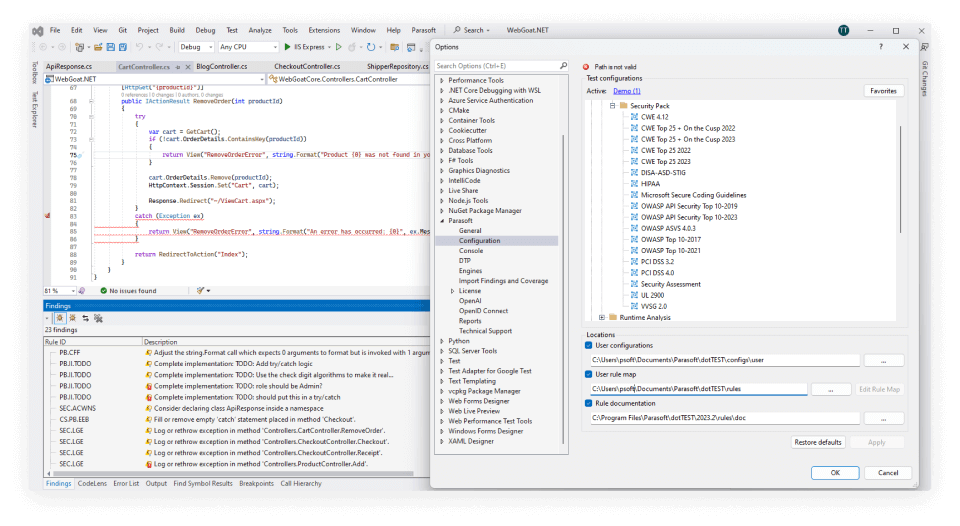Open the 81 % zoom dropdown
Screen dimensions: 960x526
[59, 291]
